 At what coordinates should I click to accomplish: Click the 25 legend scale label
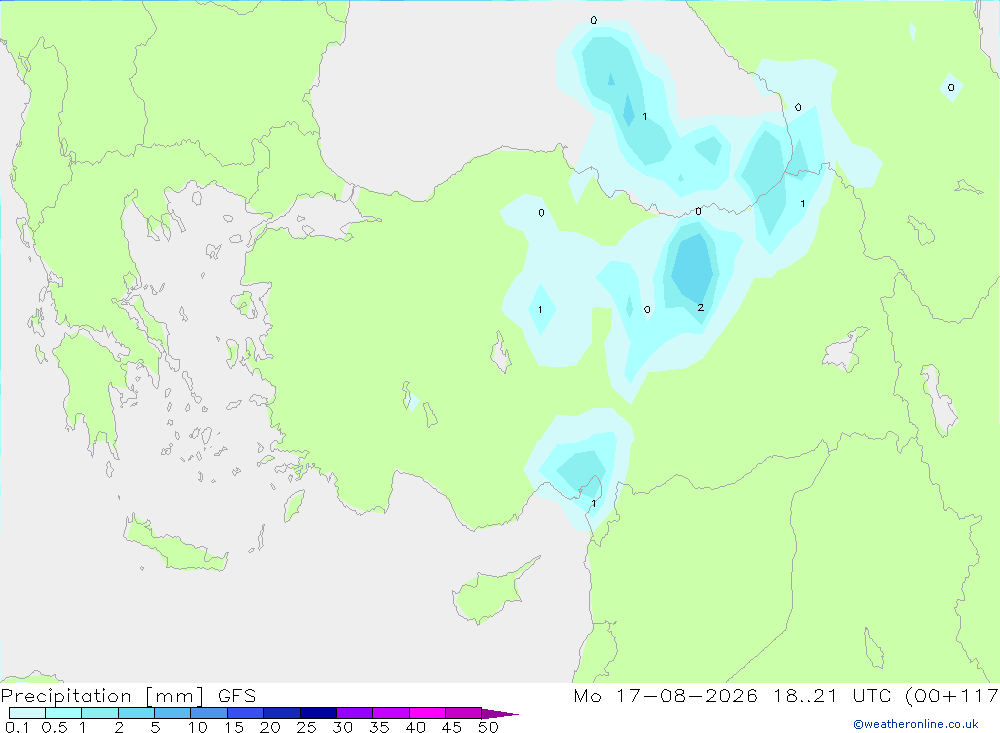click(x=307, y=727)
